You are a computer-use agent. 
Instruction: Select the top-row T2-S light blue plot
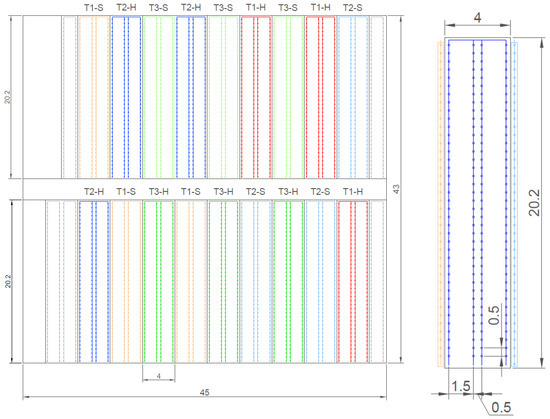point(353,97)
